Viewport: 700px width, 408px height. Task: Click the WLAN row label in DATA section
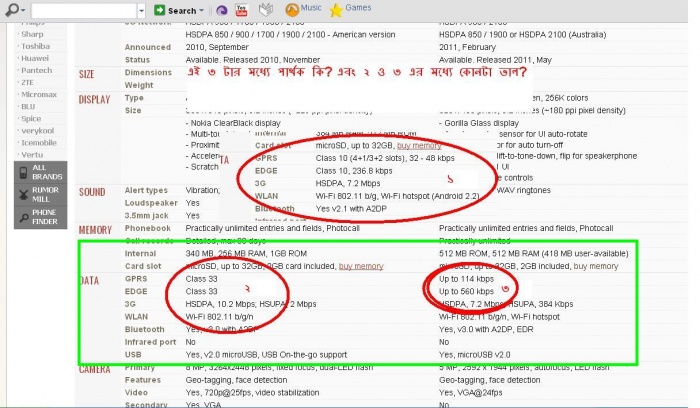pos(136,317)
